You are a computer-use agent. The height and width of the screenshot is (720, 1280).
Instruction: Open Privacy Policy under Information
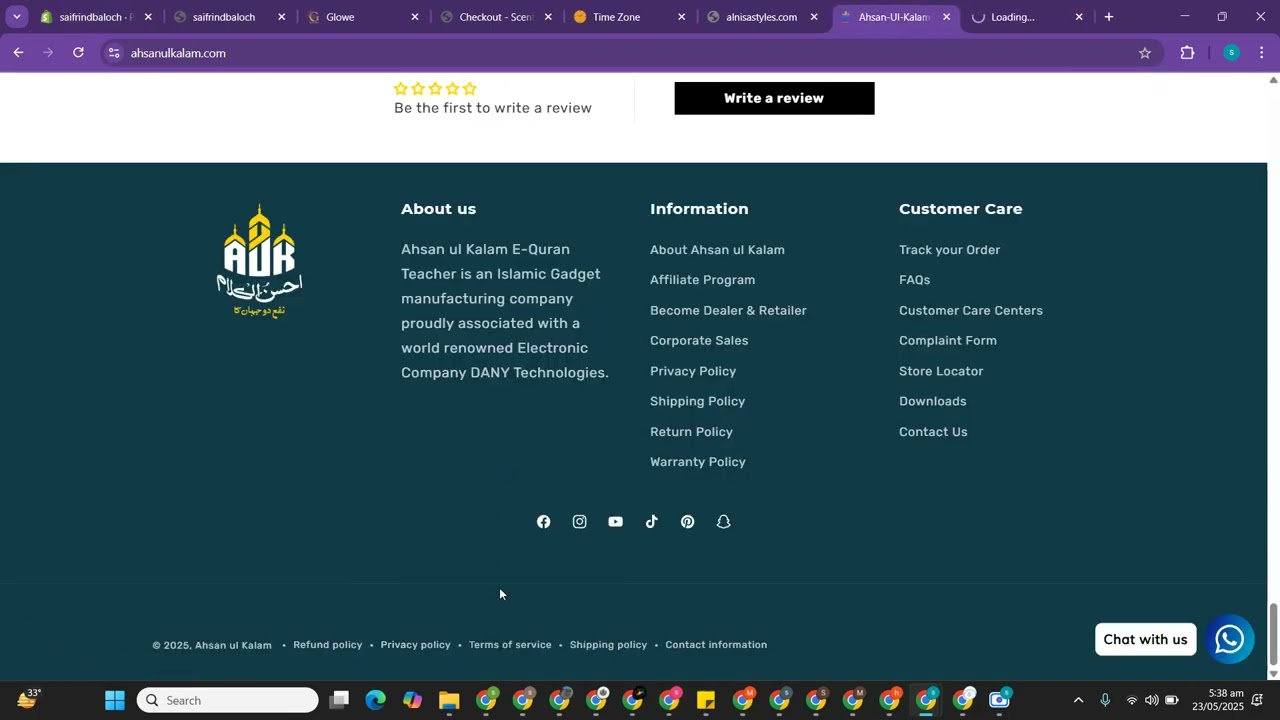click(693, 371)
